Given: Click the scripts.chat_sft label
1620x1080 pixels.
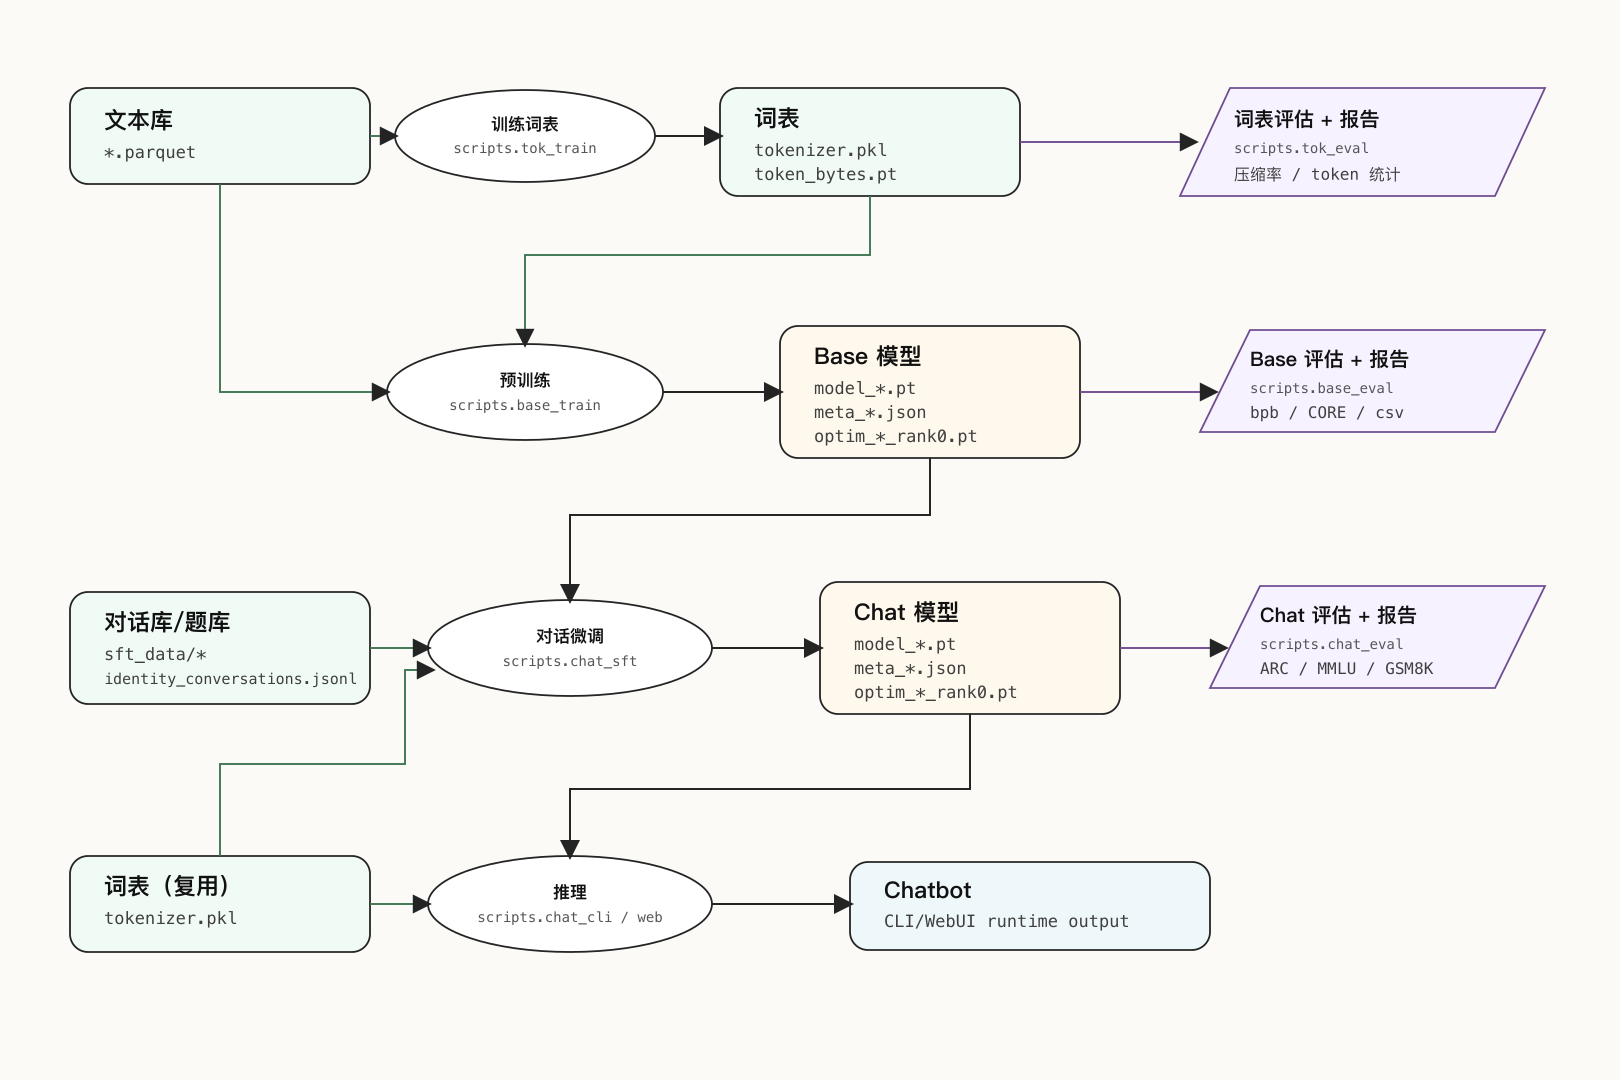Looking at the screenshot, I should 570,661.
